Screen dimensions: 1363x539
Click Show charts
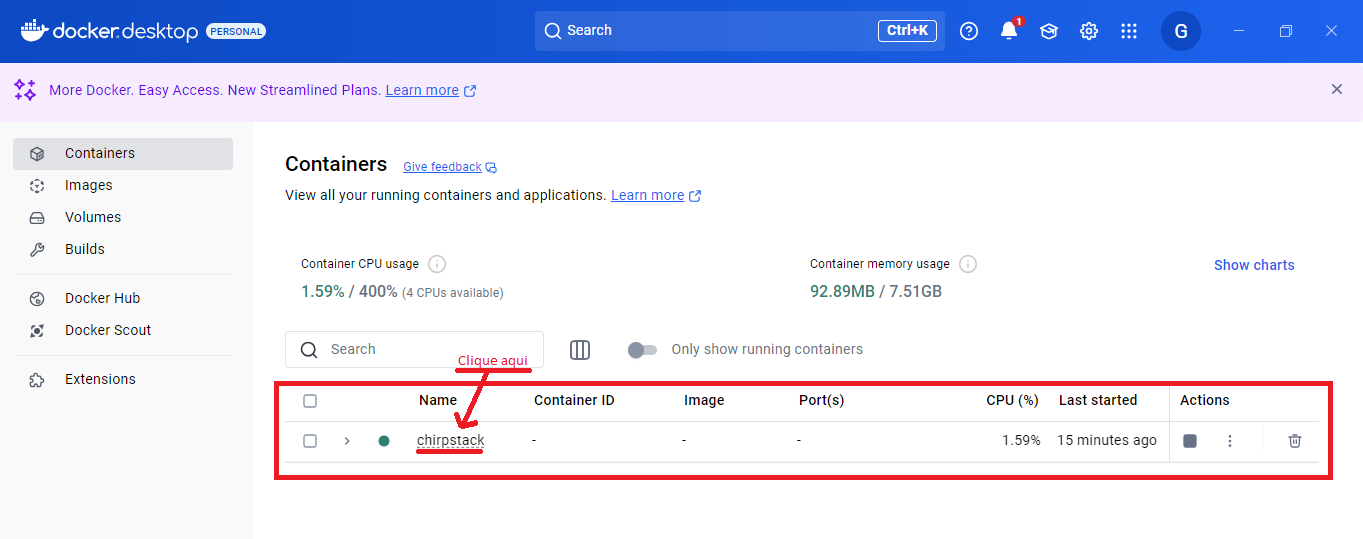click(1254, 265)
